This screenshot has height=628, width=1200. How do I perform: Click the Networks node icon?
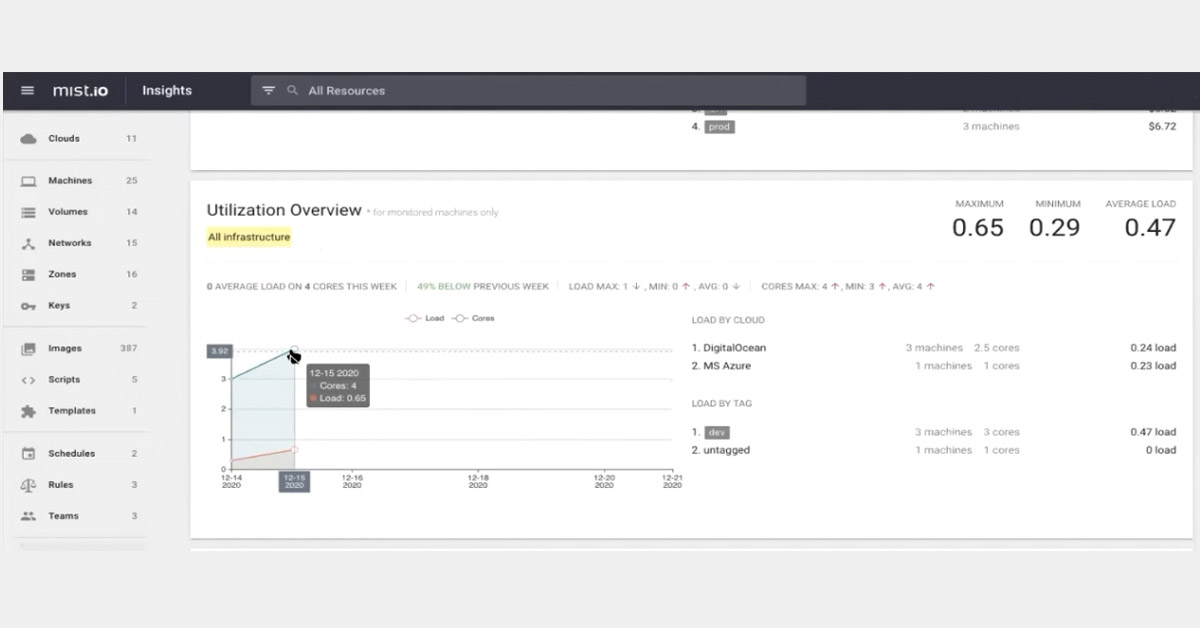(x=27, y=243)
